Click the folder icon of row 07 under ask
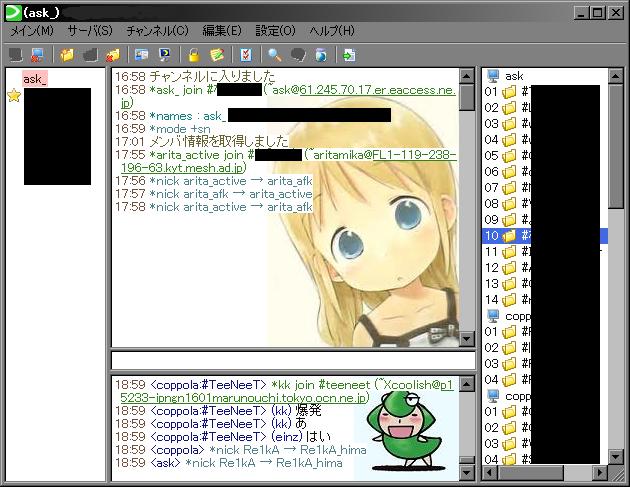 point(509,188)
